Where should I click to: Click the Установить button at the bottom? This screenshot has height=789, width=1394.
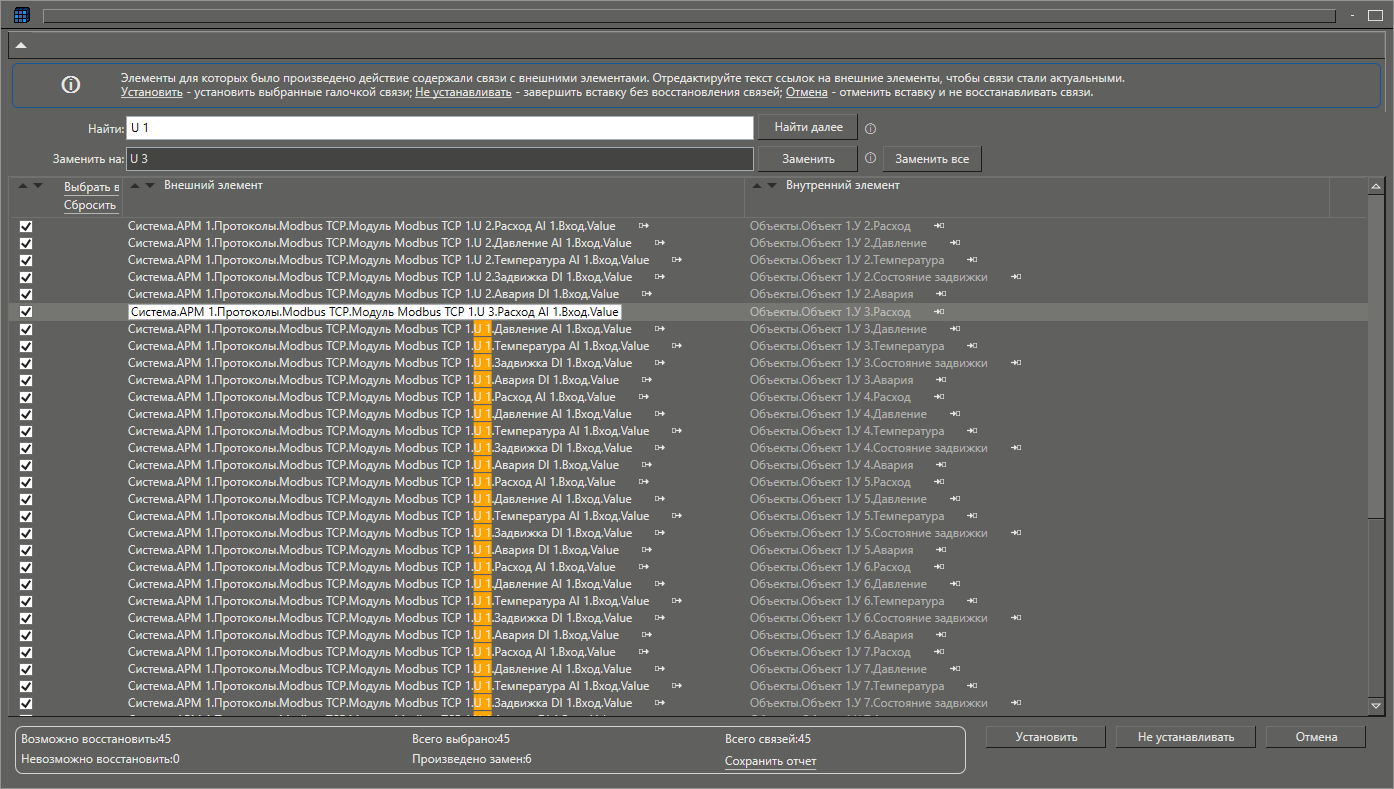click(1046, 737)
